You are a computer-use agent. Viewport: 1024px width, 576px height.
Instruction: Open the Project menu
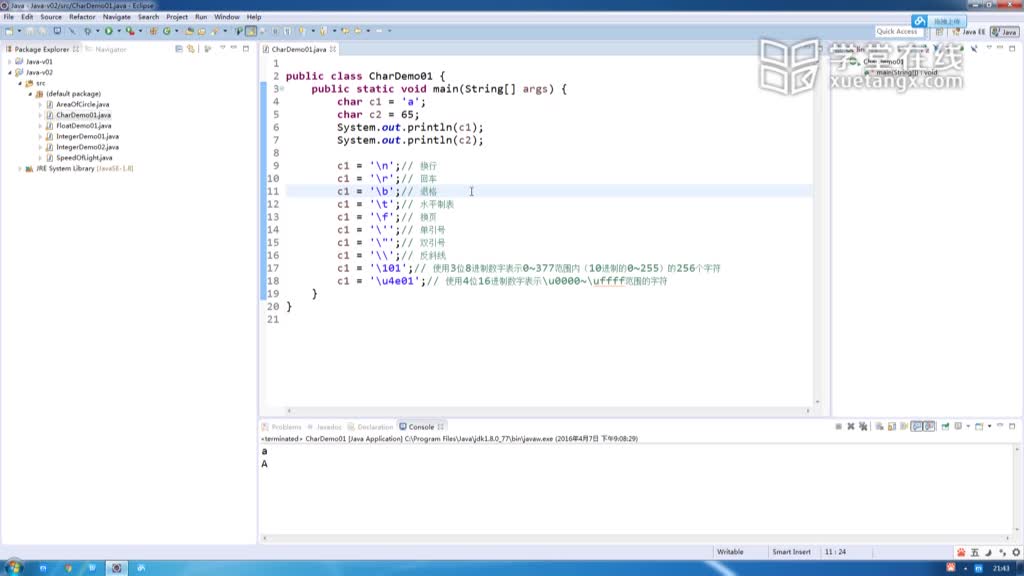176,17
